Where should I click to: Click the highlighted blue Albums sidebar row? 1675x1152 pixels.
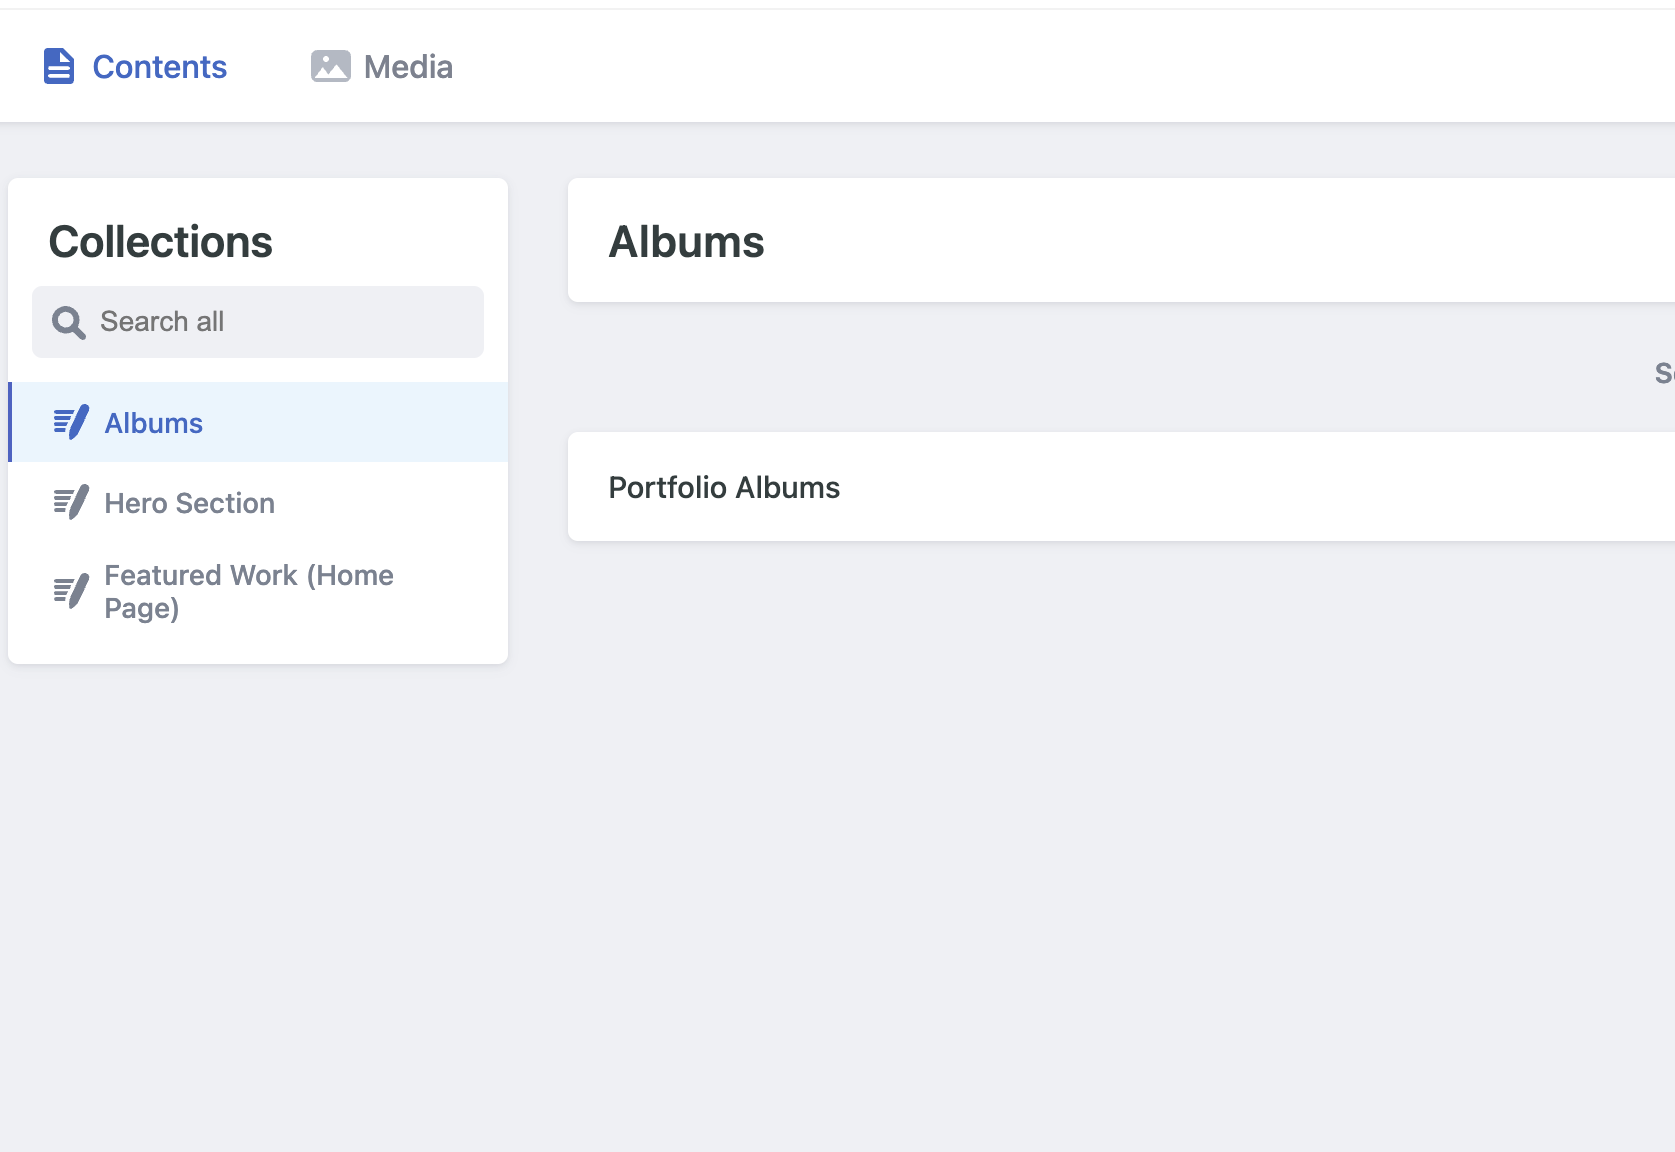(x=258, y=422)
